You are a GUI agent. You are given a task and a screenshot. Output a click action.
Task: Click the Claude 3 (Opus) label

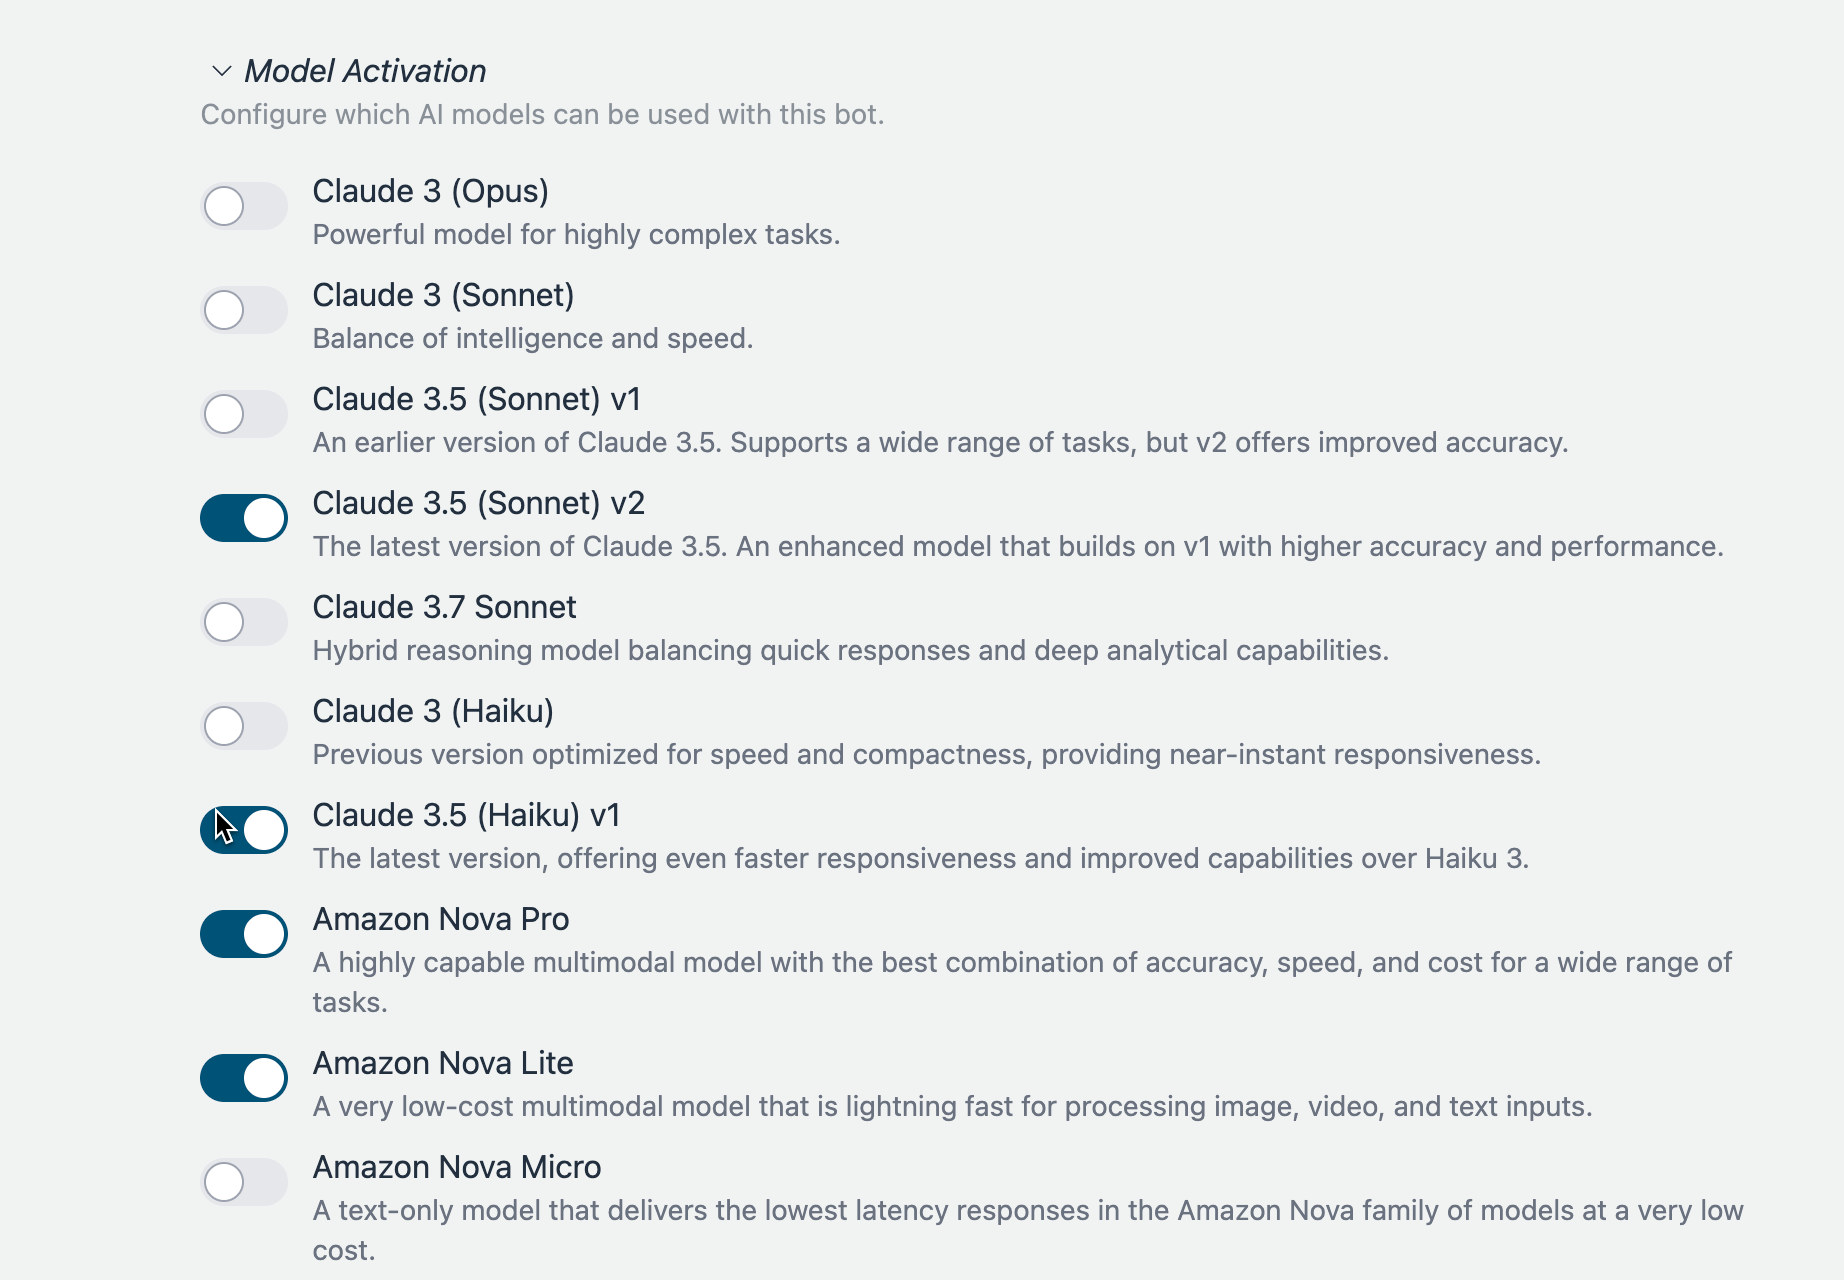tap(430, 191)
